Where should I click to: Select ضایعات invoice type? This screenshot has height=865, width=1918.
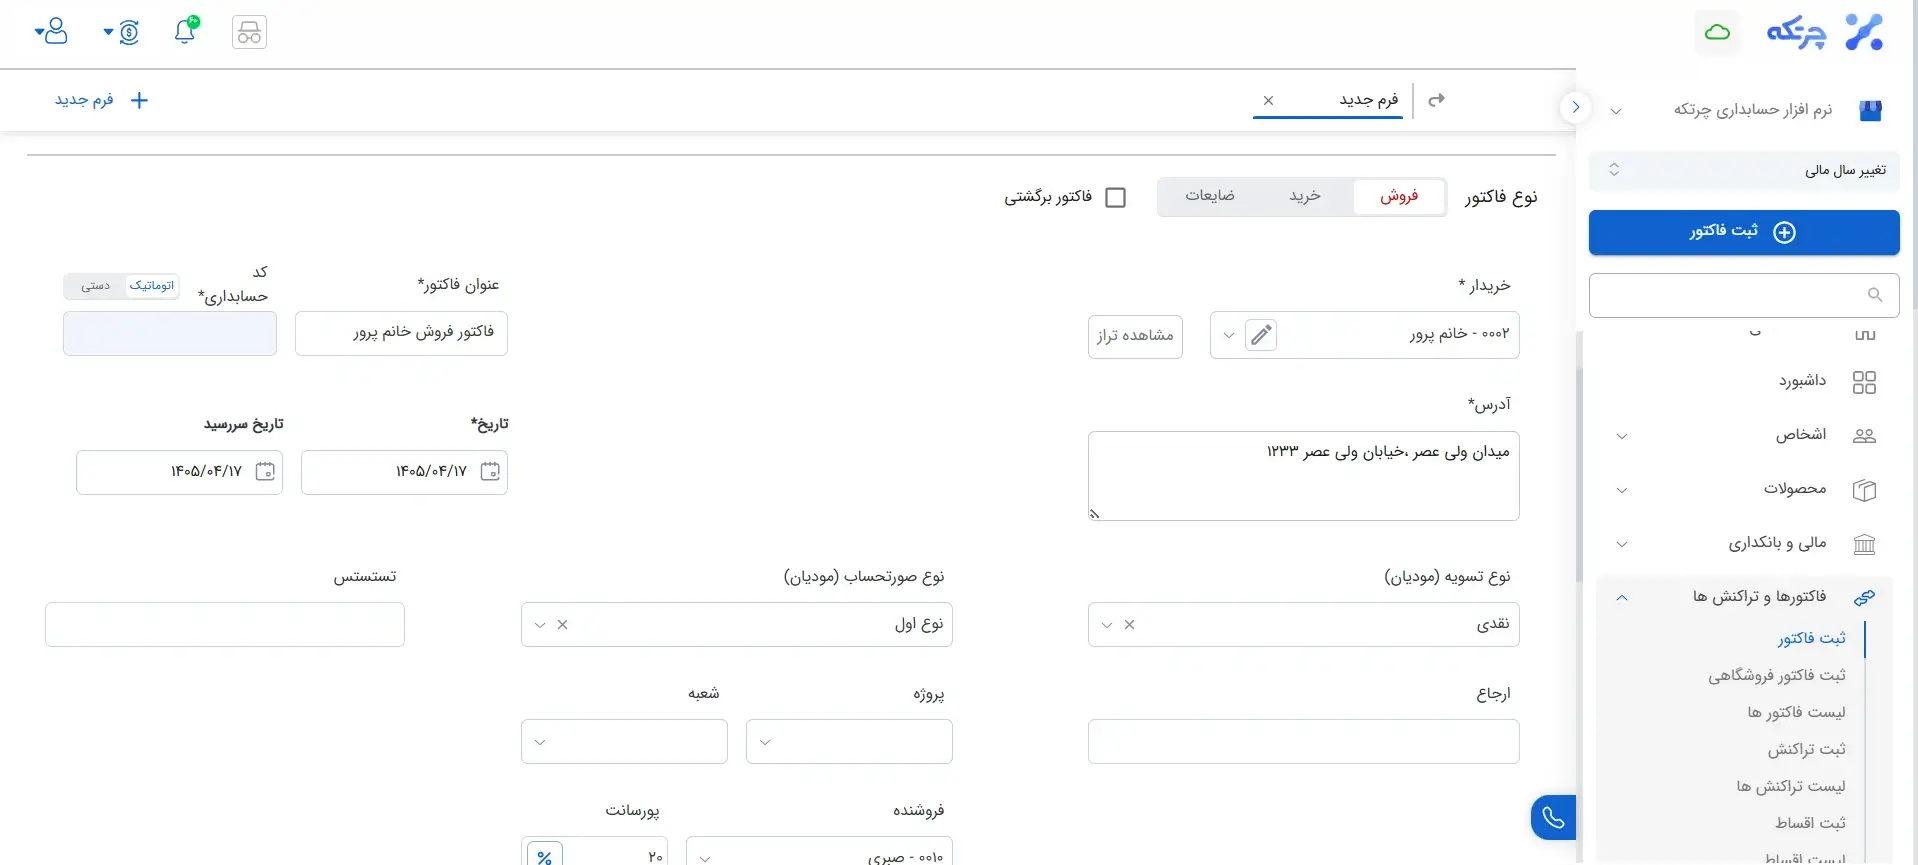point(1210,196)
